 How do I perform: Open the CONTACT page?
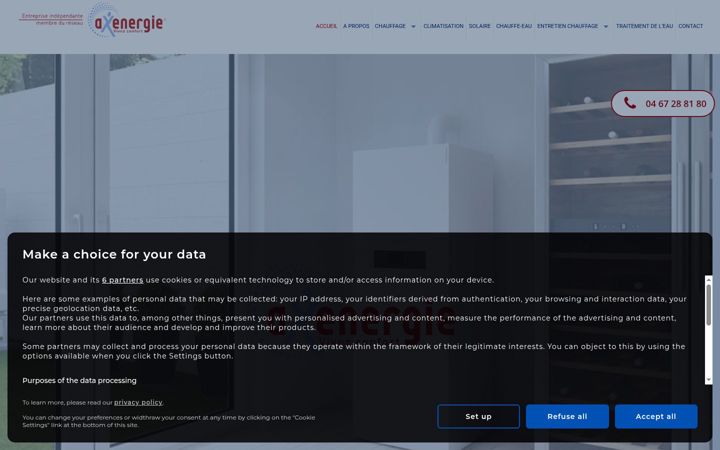[691, 26]
